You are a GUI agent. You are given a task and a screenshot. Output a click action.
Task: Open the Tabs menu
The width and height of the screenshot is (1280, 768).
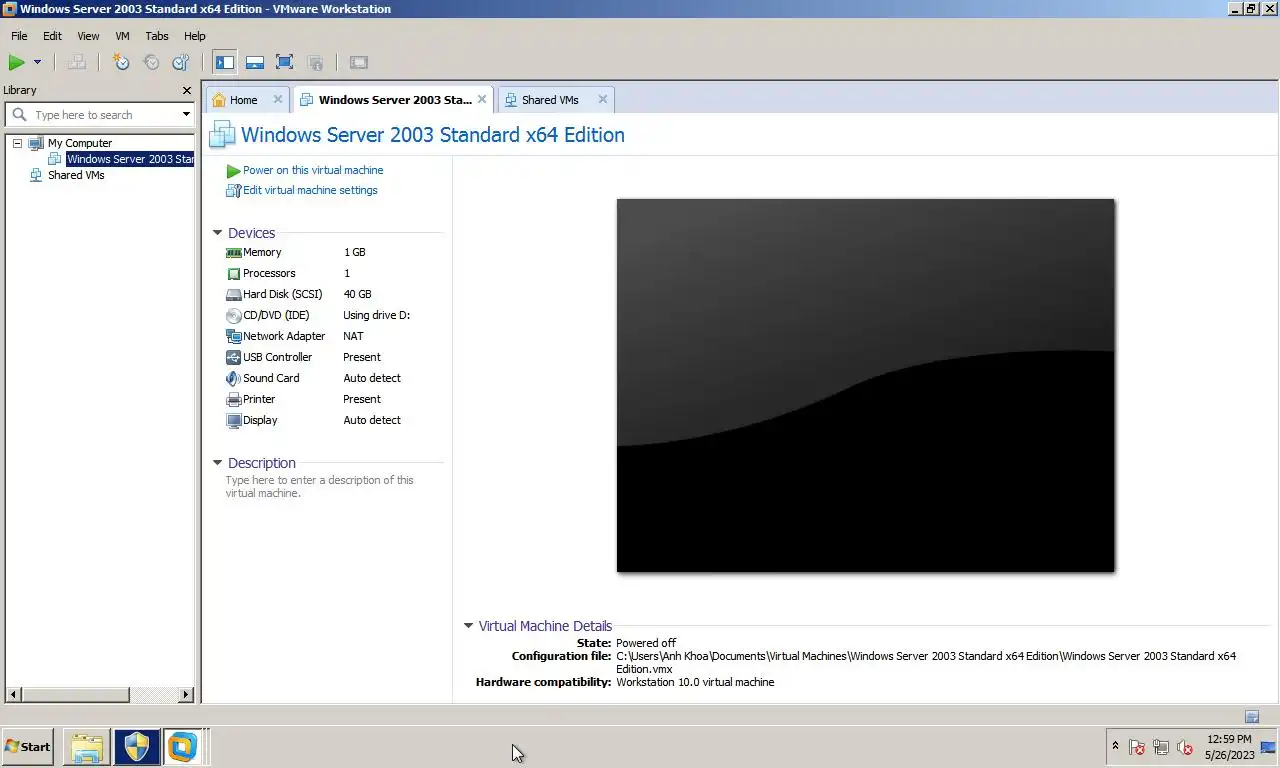pyautogui.click(x=157, y=36)
